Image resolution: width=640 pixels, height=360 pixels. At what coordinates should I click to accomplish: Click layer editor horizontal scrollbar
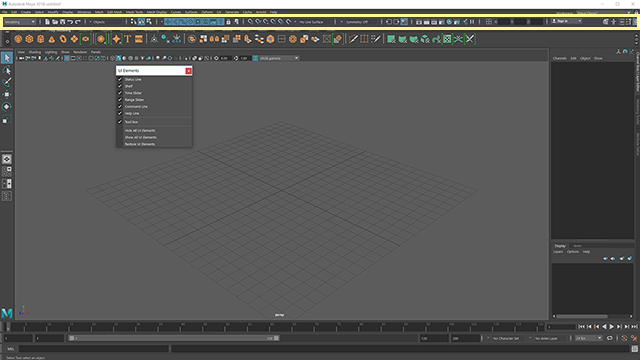click(x=582, y=316)
